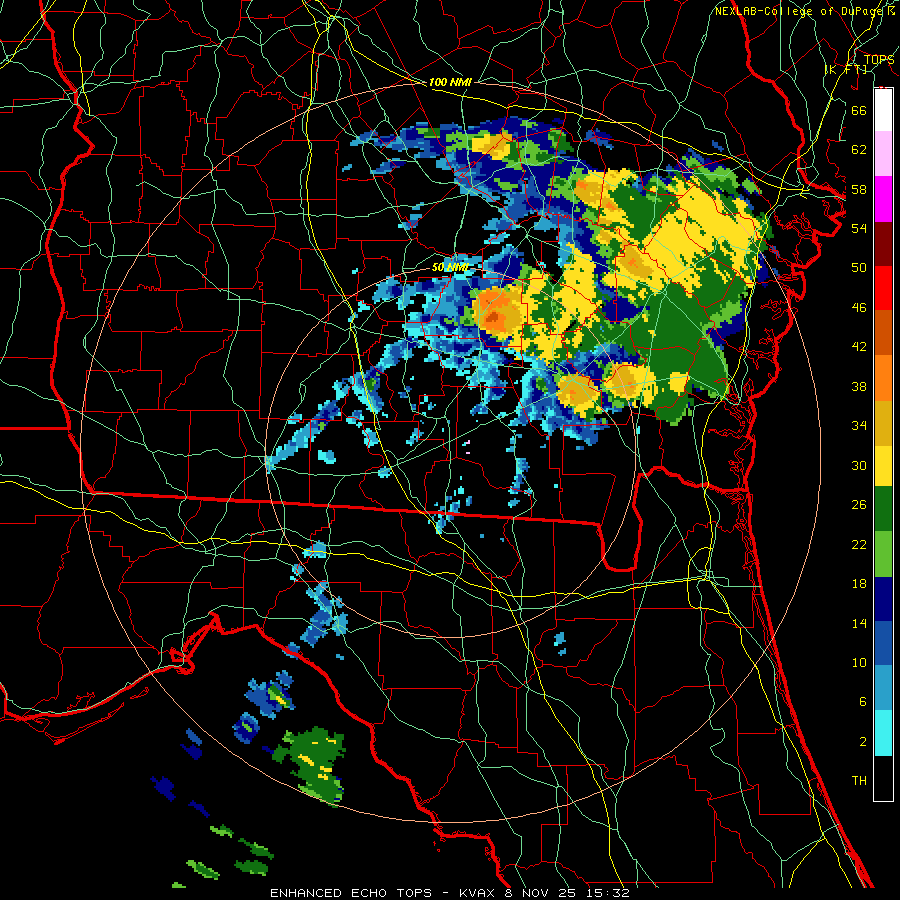Click the 38 legend value
This screenshot has width=900, height=900.
click(x=859, y=386)
